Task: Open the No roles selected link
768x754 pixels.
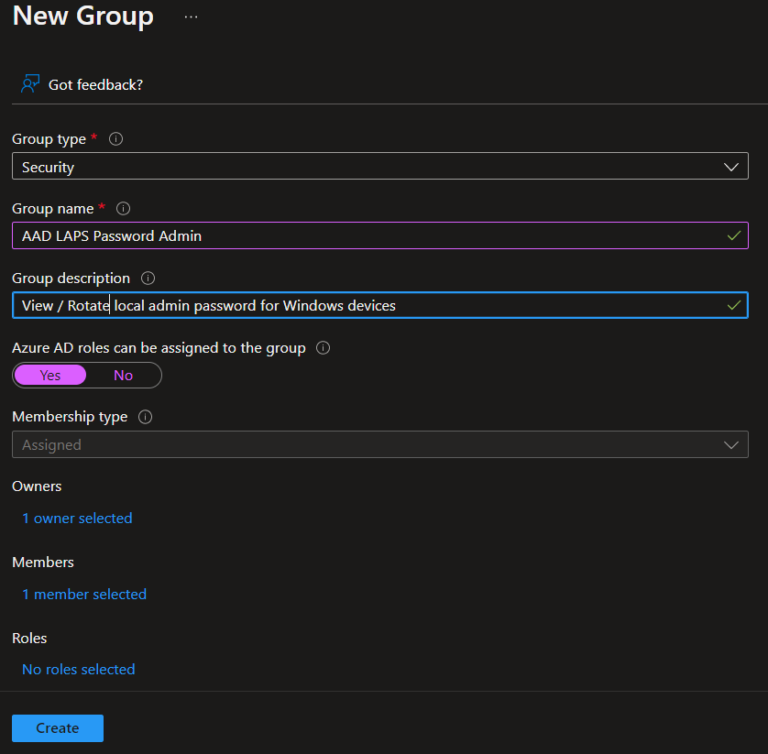Action: (78, 669)
